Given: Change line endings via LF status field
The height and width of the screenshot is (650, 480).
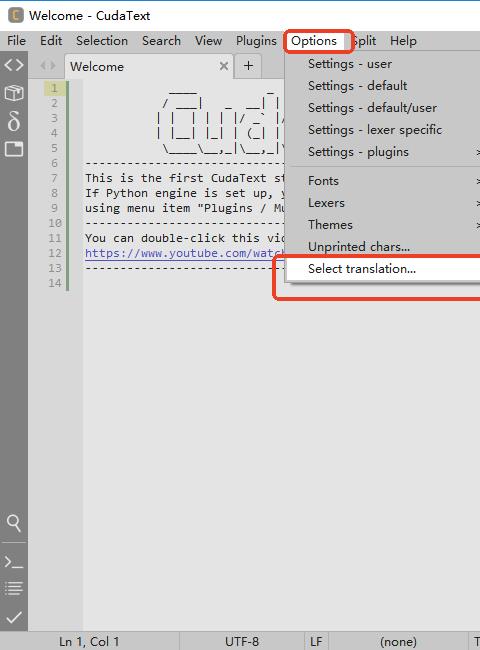Looking at the screenshot, I should click(x=316, y=641).
